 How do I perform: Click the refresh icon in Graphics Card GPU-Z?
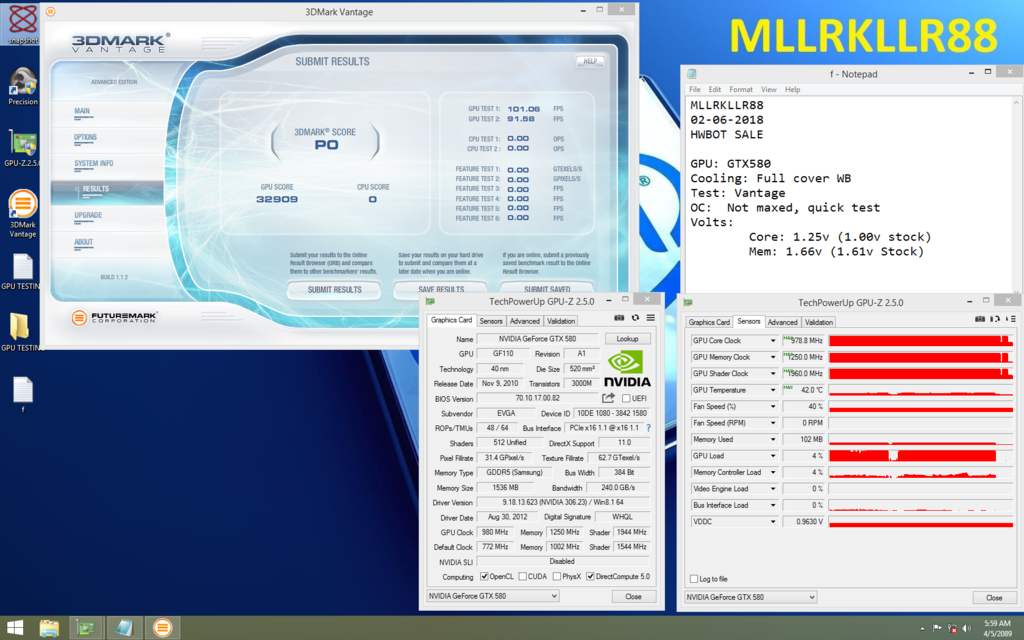(x=635, y=318)
